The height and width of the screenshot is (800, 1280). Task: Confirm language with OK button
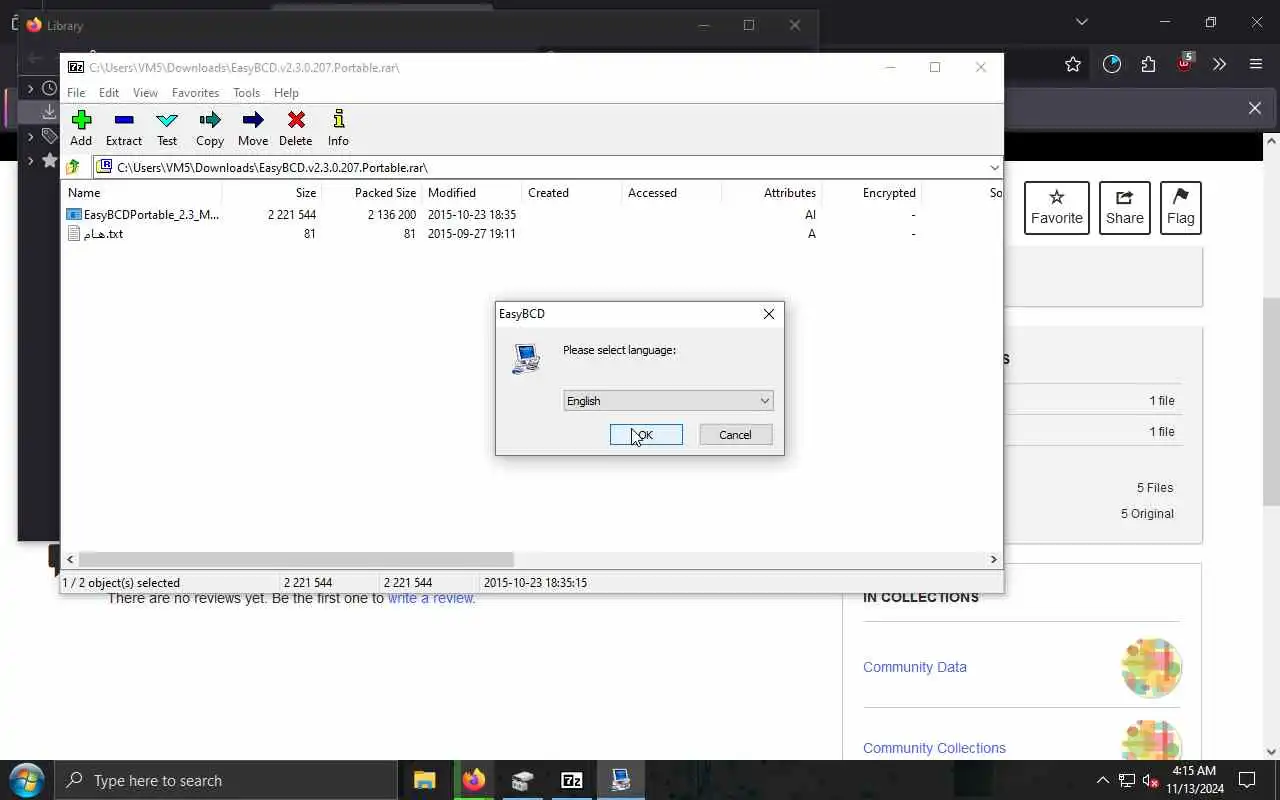[646, 435]
